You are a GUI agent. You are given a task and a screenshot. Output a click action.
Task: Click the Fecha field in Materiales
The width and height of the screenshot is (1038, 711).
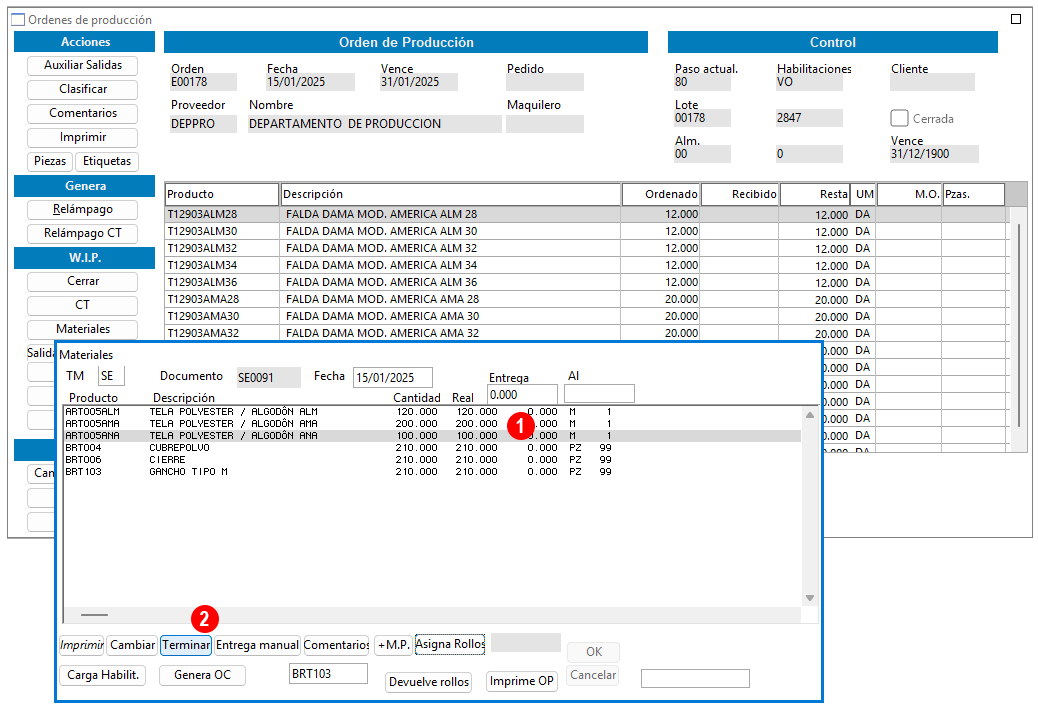point(393,377)
